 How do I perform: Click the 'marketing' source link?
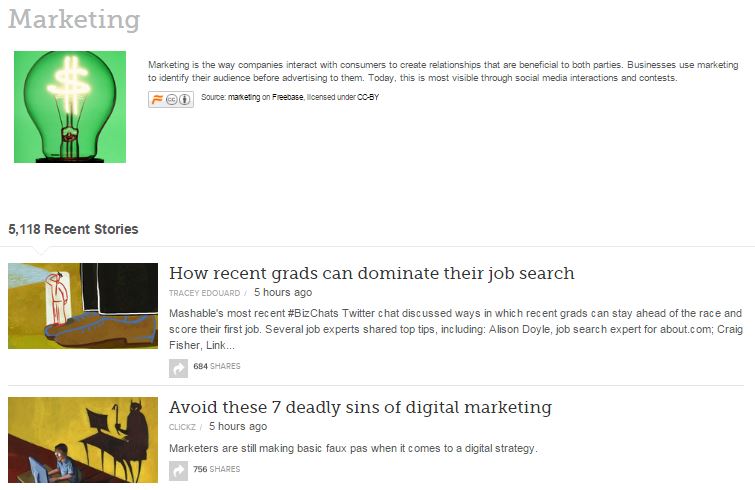(244, 97)
